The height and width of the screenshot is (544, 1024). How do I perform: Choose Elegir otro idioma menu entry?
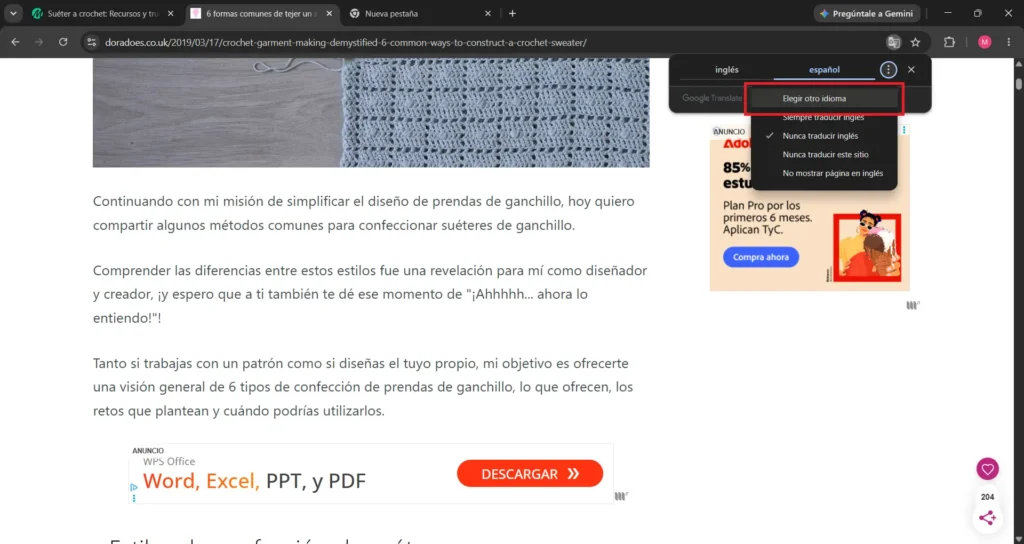(824, 99)
